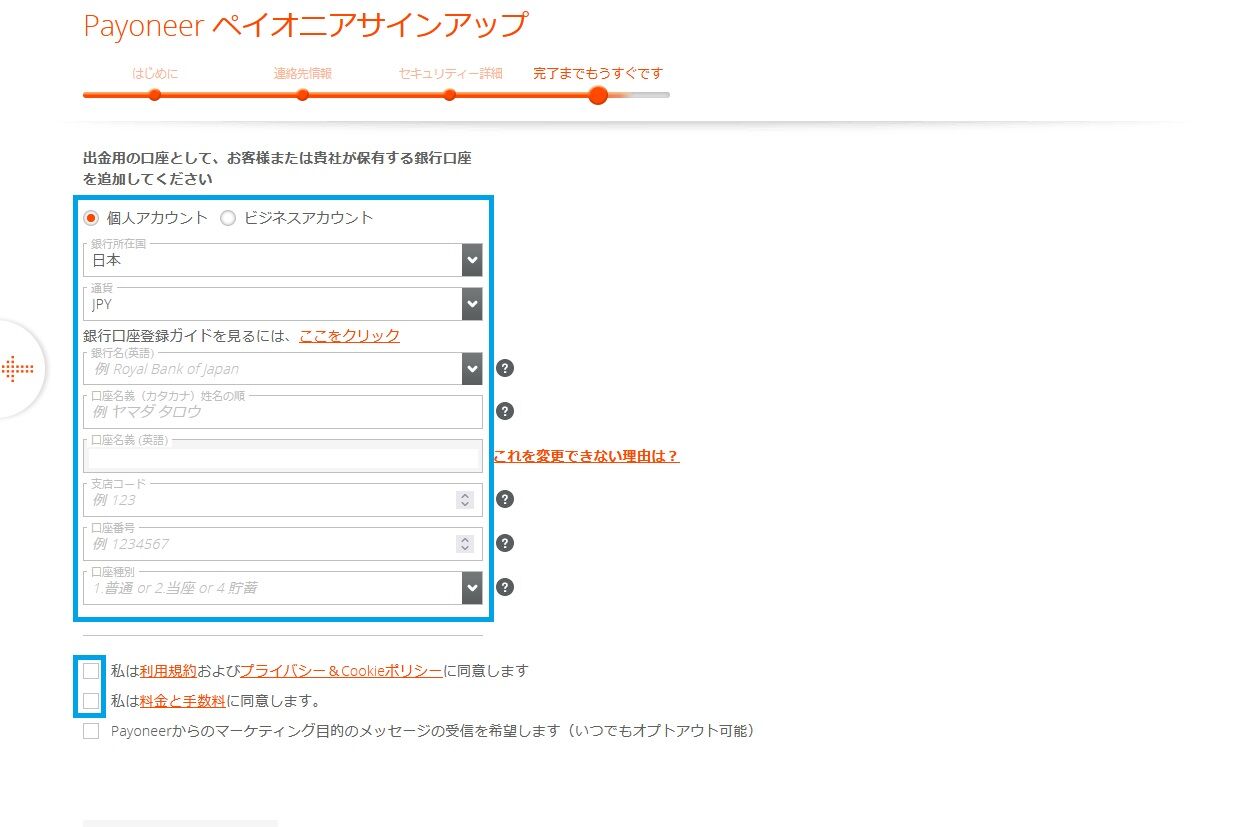Viewport: 1251px width, 827px height.
Task: Open これを変更できない理由は？ link
Action: pos(586,456)
